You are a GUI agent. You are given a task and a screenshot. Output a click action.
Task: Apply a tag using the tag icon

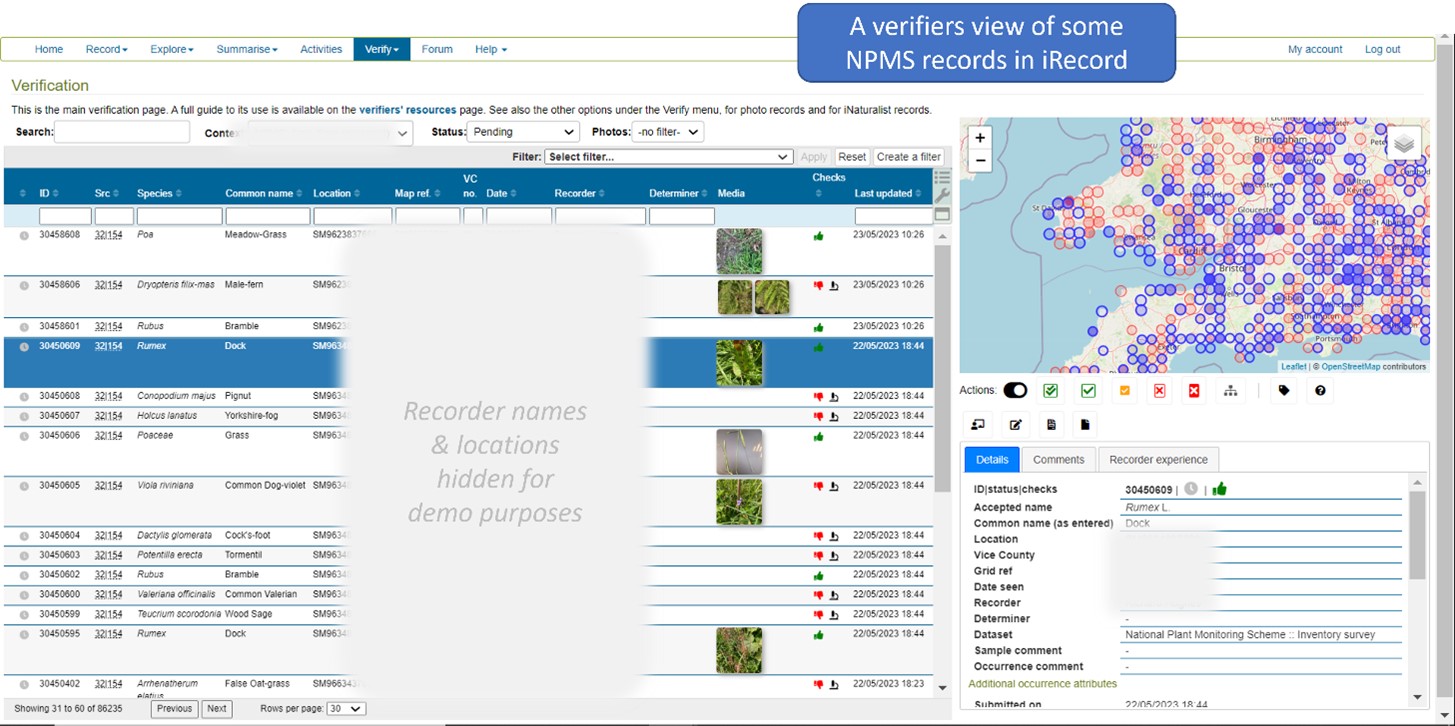click(1284, 390)
